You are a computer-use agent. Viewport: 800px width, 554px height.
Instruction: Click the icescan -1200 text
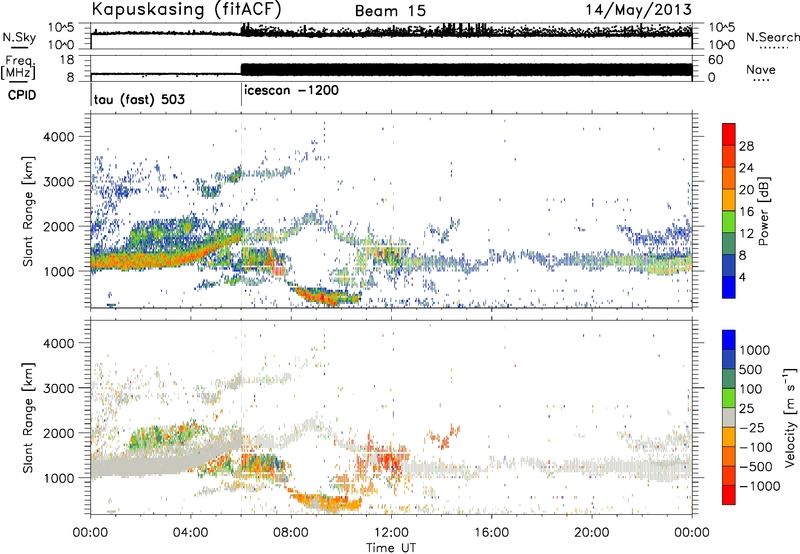tap(291, 90)
